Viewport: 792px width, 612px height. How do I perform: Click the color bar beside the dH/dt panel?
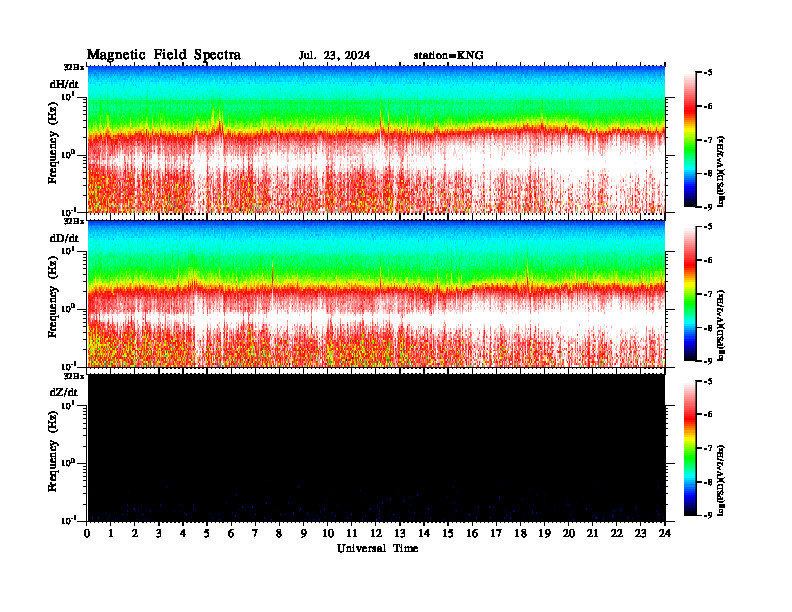[690, 139]
